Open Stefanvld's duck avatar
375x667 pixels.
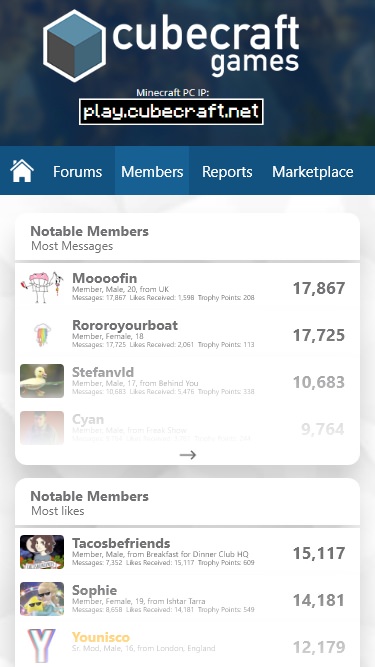42,381
